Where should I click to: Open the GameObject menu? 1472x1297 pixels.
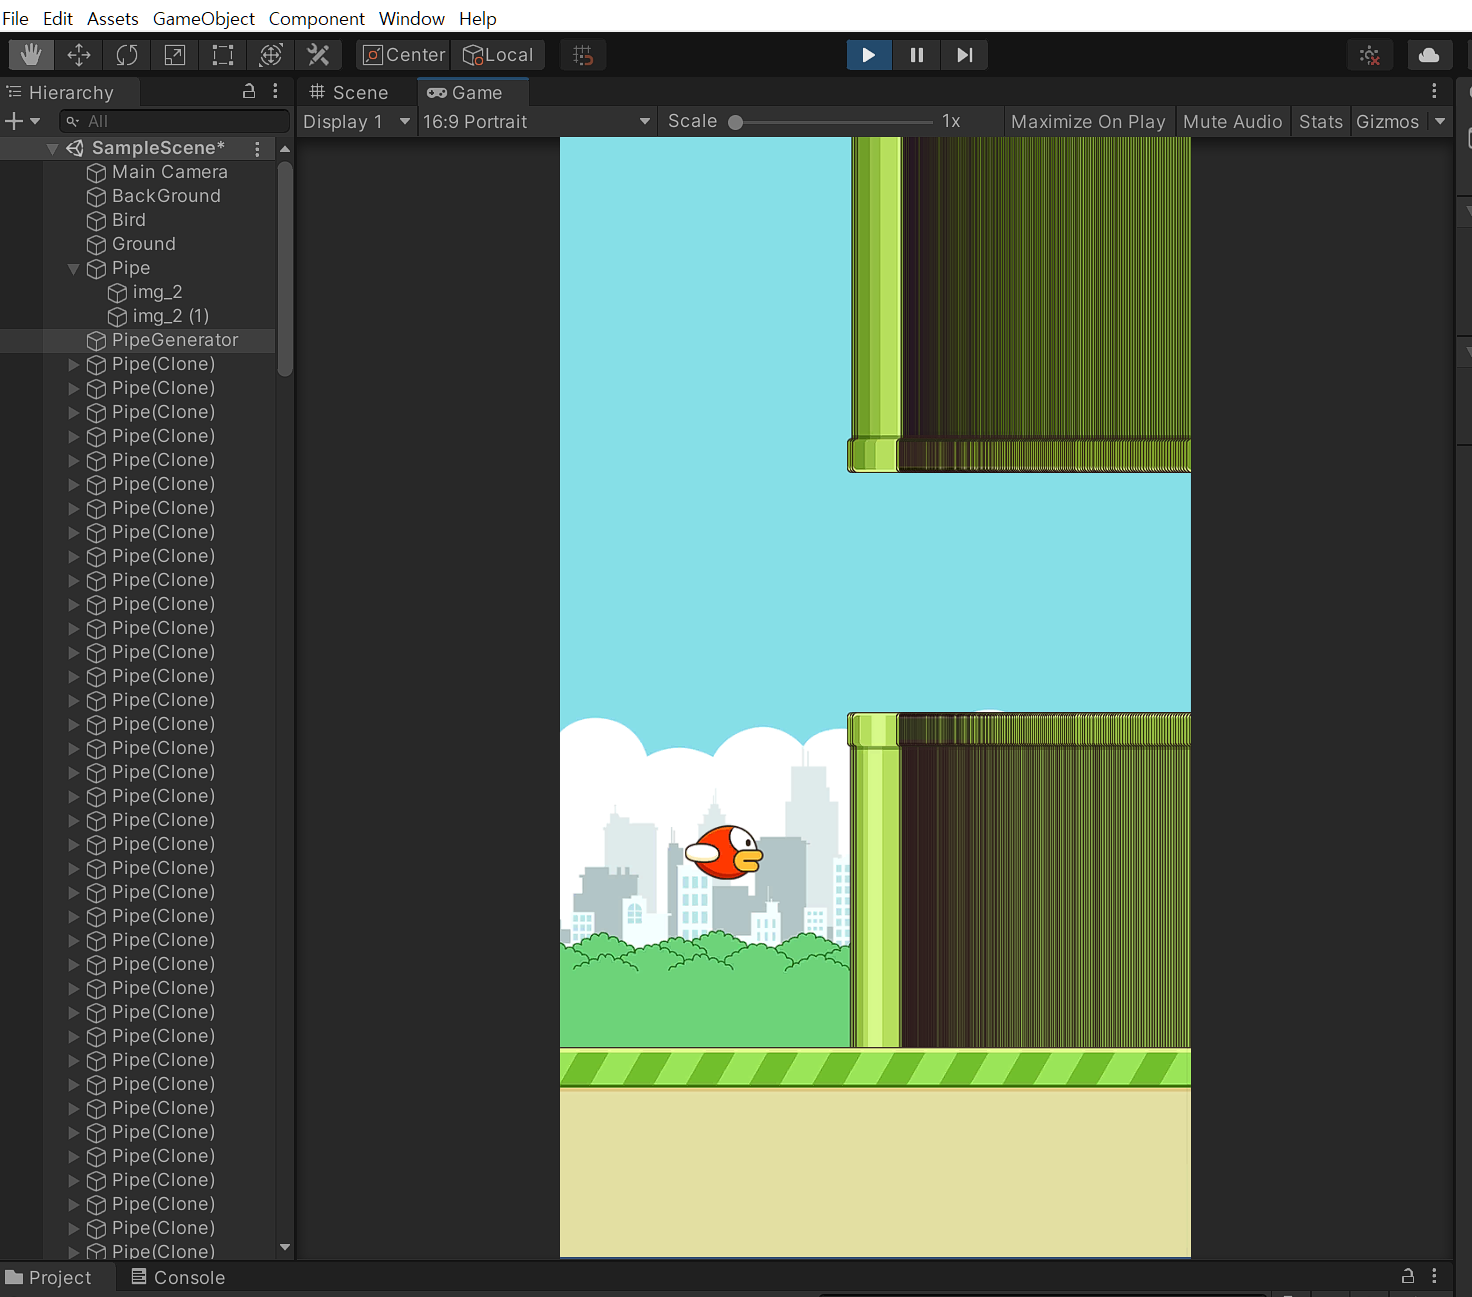[203, 18]
